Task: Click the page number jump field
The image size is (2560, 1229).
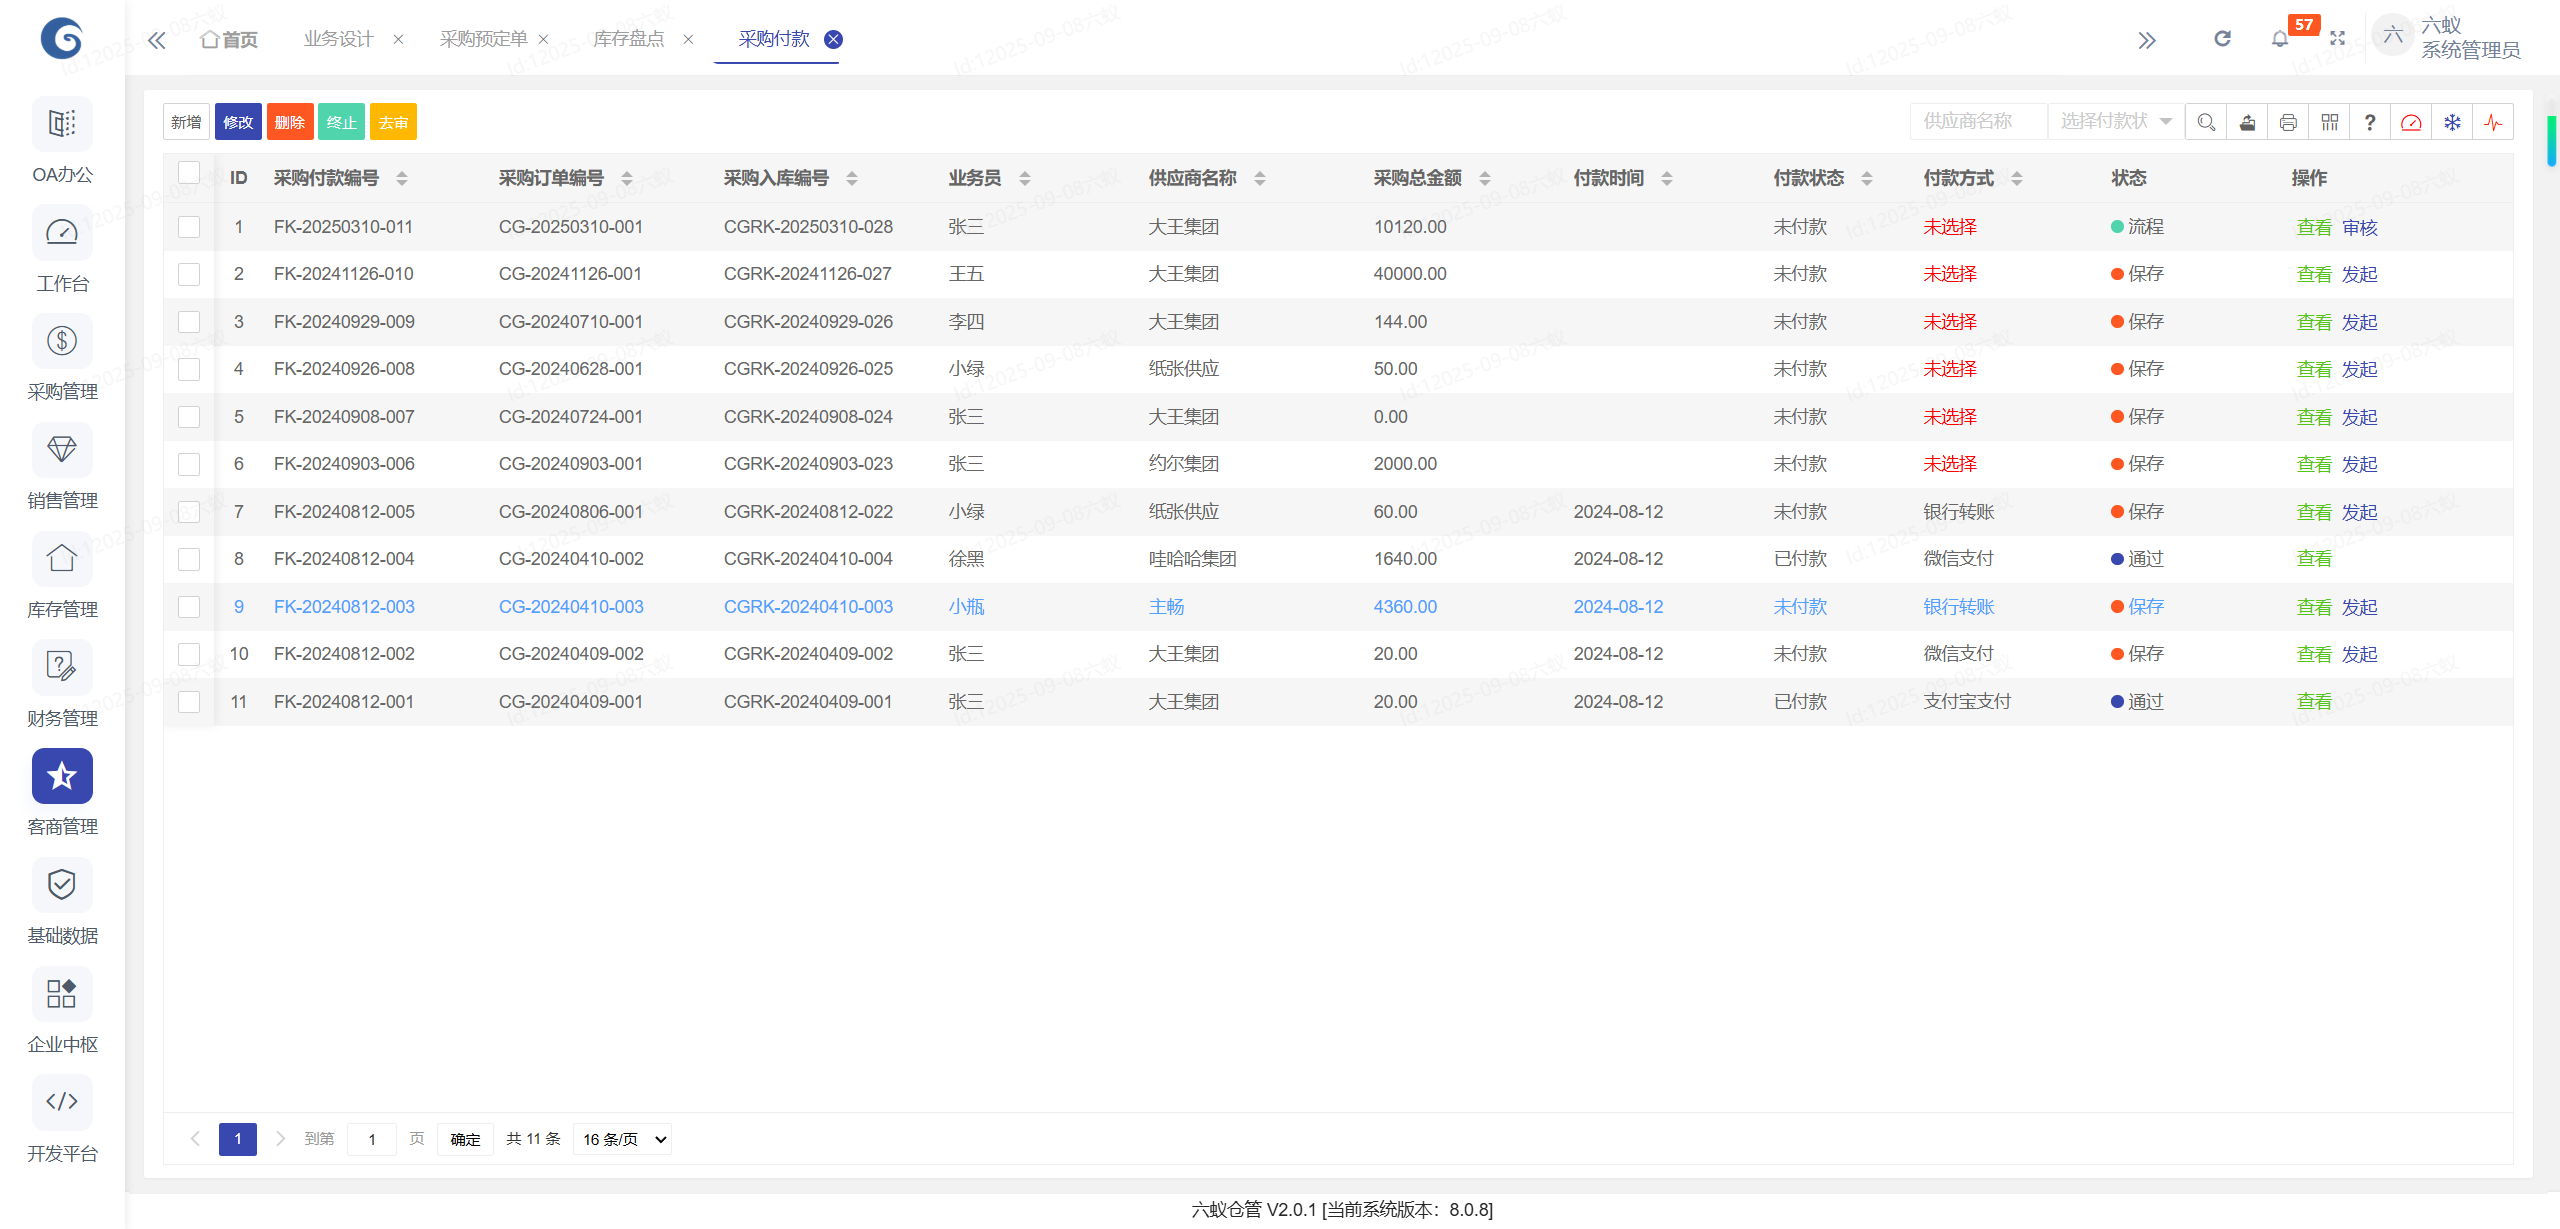Action: [372, 1139]
